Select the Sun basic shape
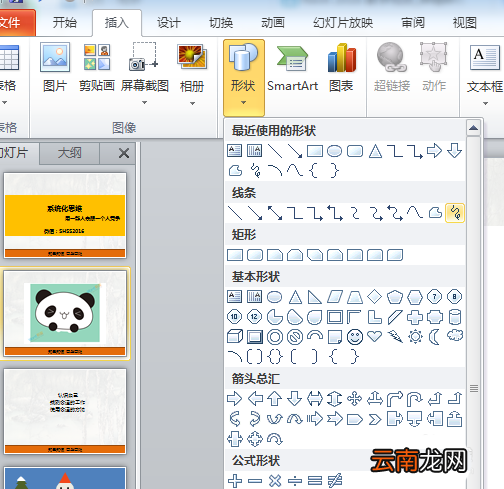The image size is (504, 489). point(415,337)
